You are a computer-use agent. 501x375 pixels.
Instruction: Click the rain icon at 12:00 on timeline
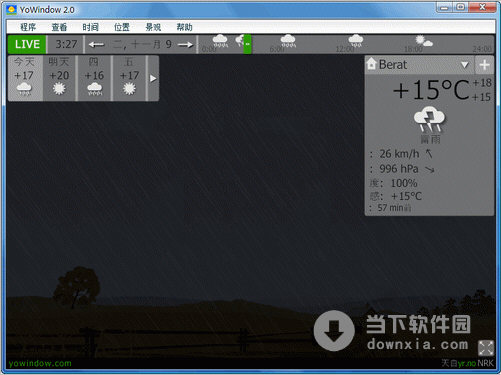coord(356,41)
